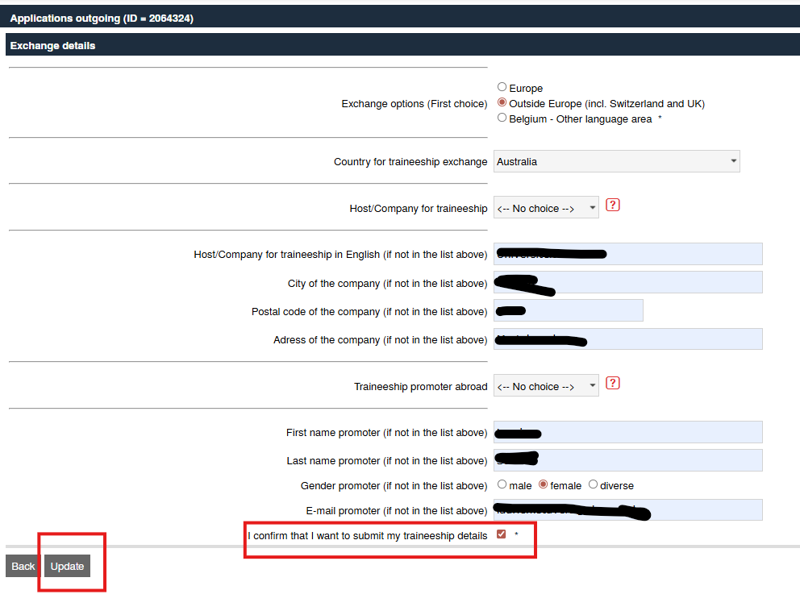Select Europe exchange option
Screen dimensions: 800x615
click(502, 88)
